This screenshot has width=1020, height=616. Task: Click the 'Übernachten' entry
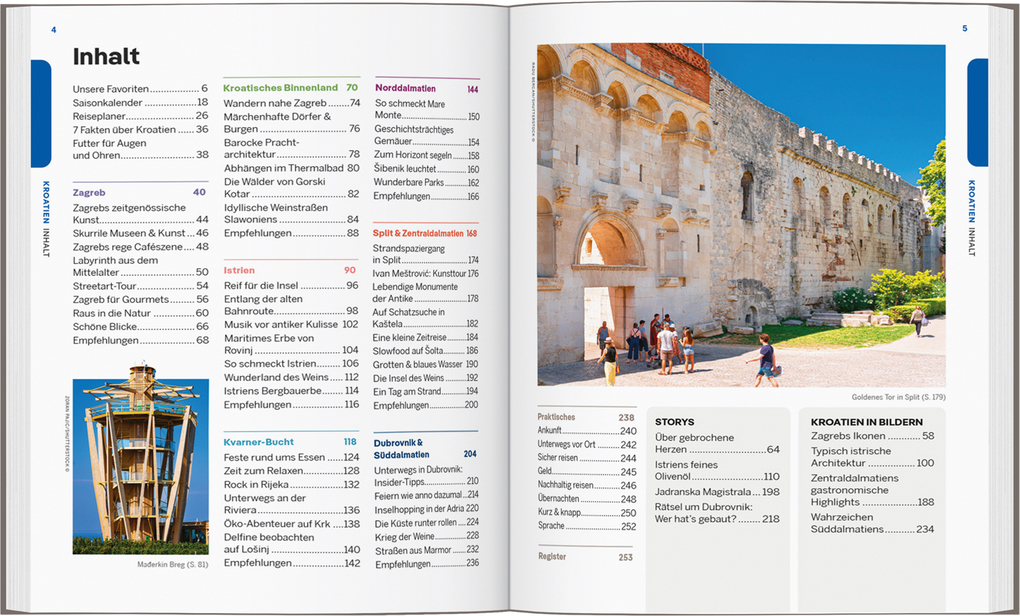click(x=587, y=499)
